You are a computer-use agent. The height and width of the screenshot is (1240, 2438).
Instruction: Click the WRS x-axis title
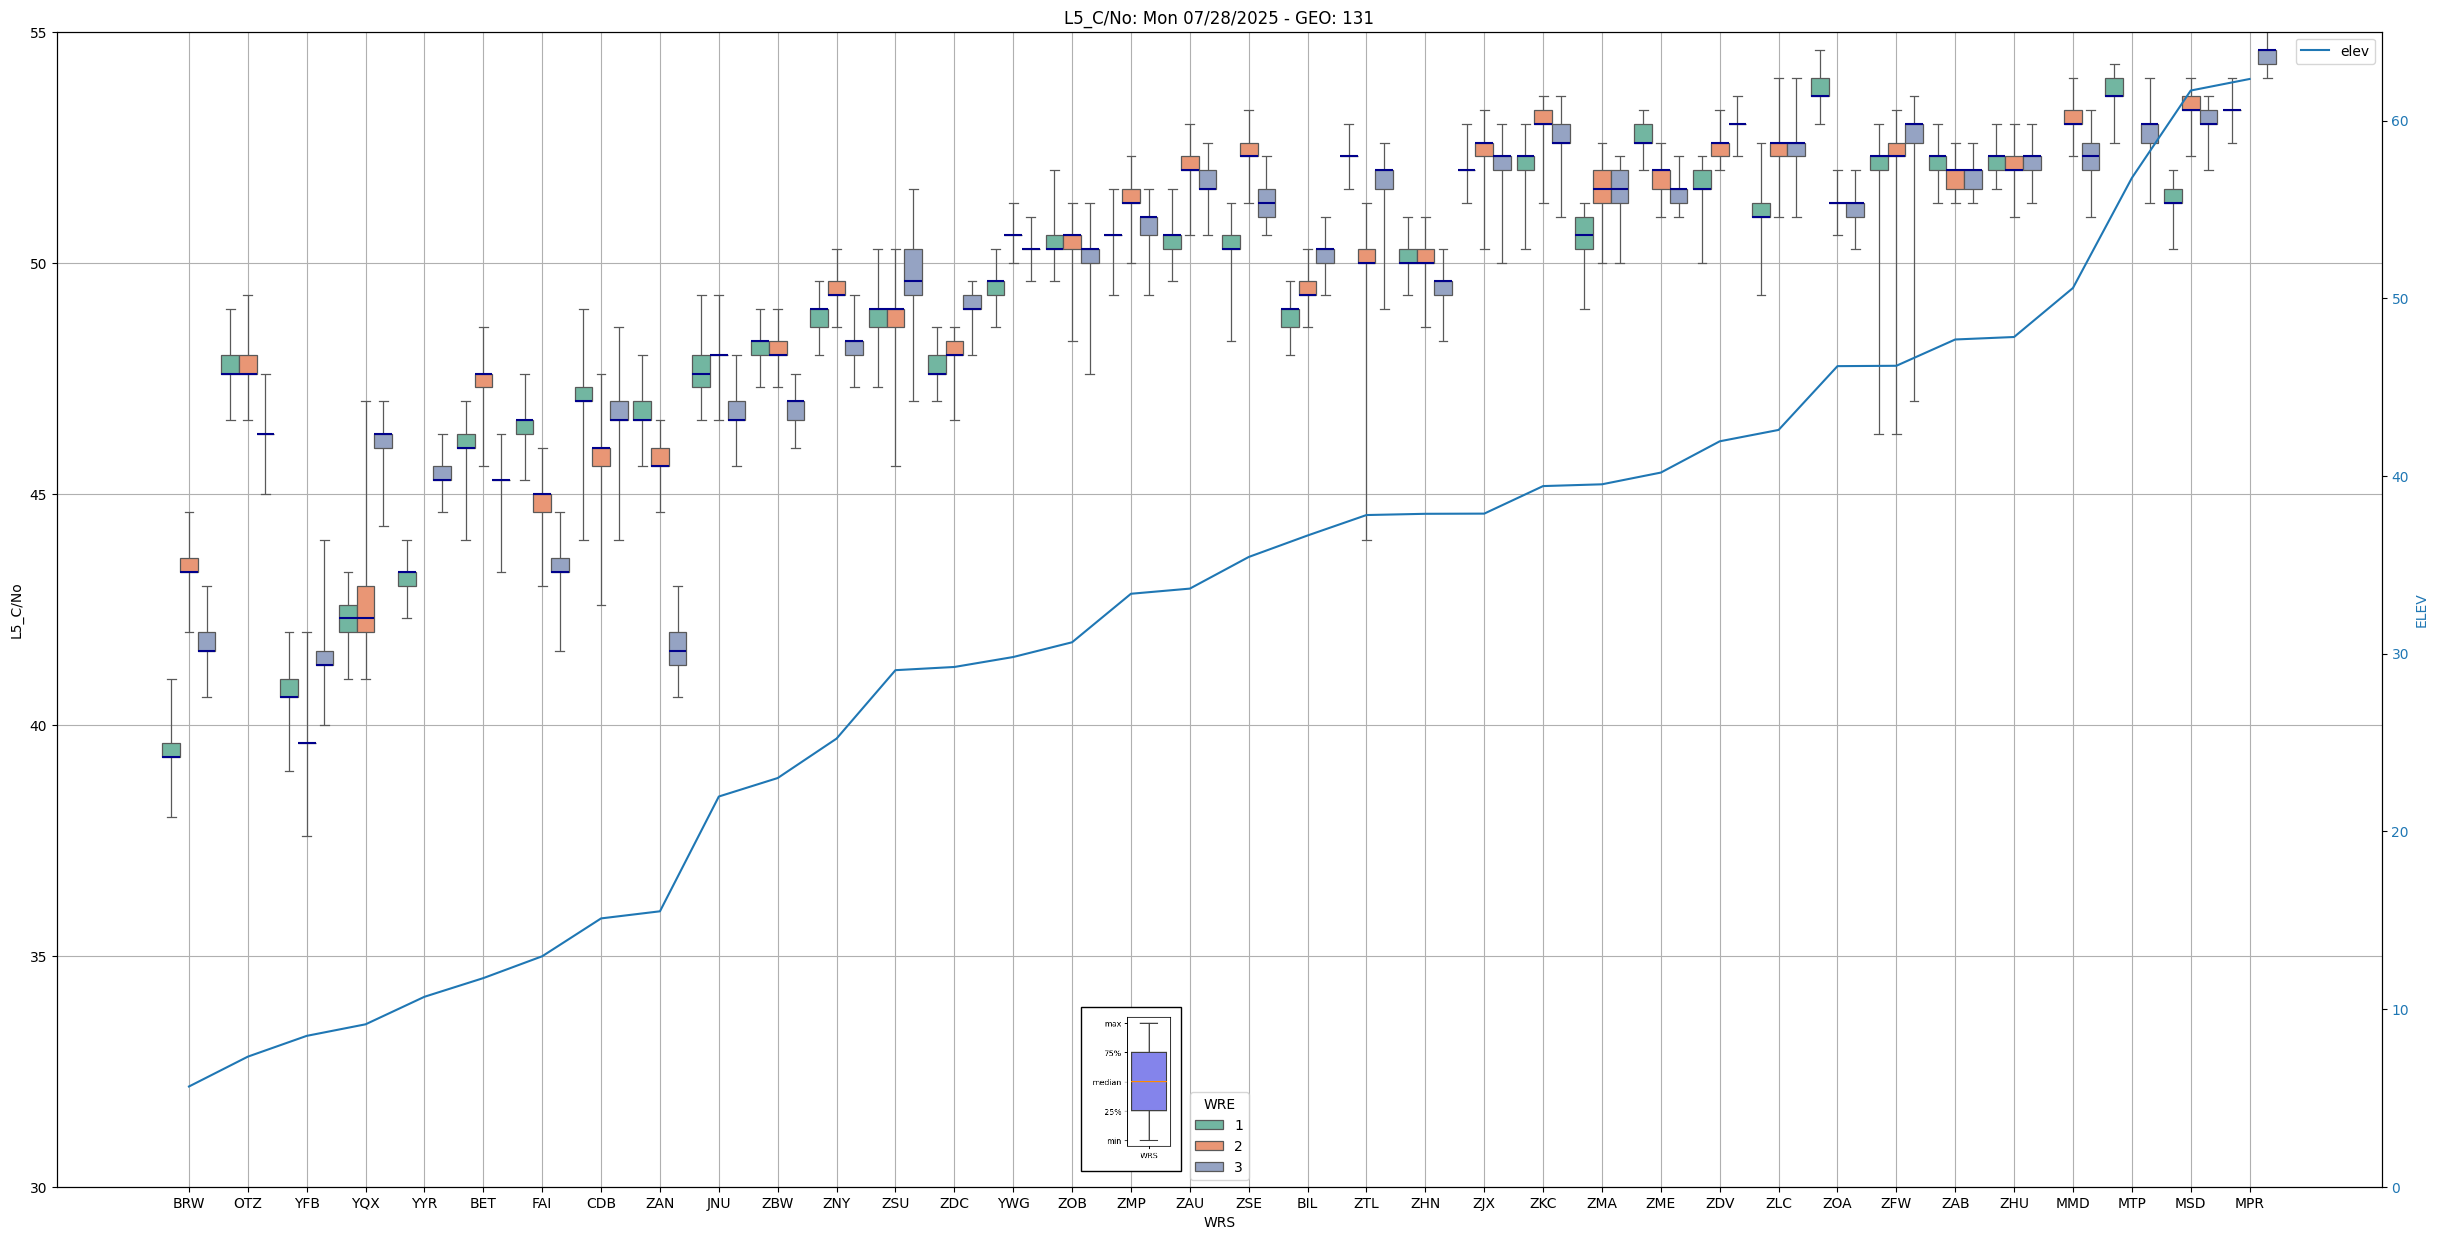click(x=1218, y=1222)
